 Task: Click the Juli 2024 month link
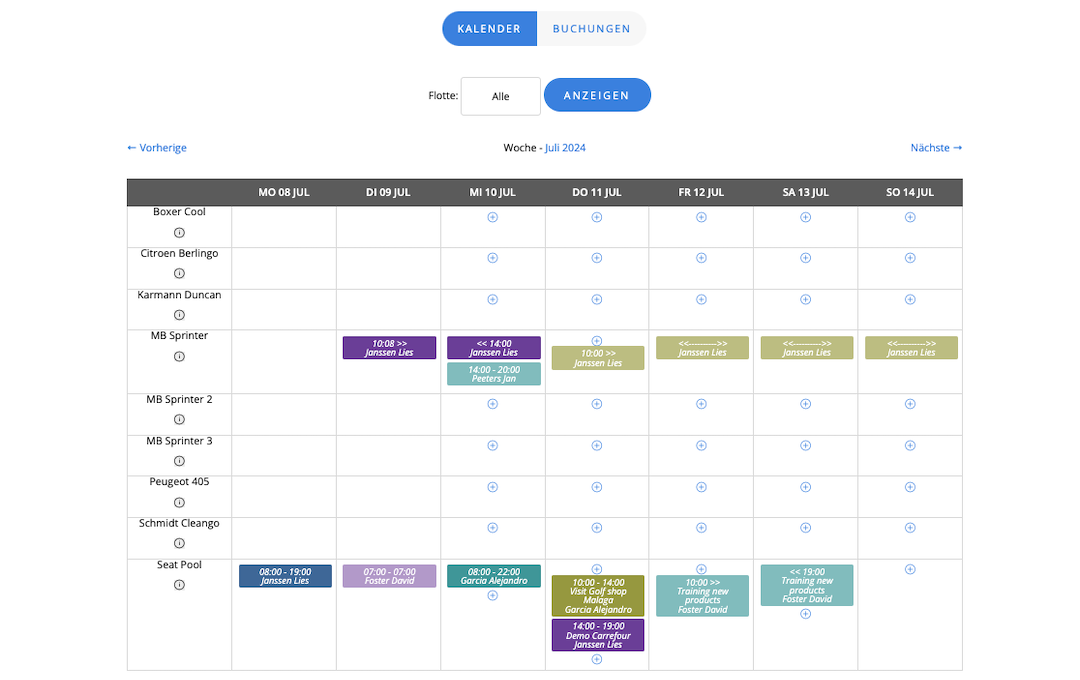tap(565, 148)
